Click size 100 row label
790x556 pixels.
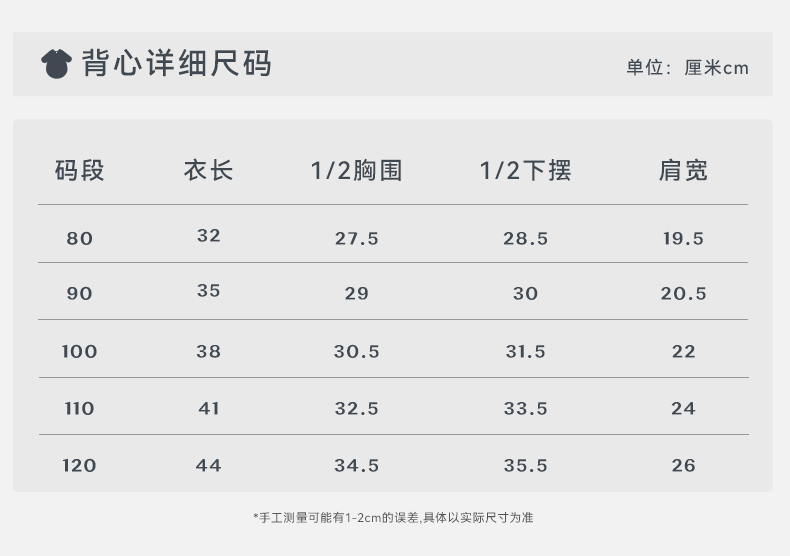(x=79, y=351)
